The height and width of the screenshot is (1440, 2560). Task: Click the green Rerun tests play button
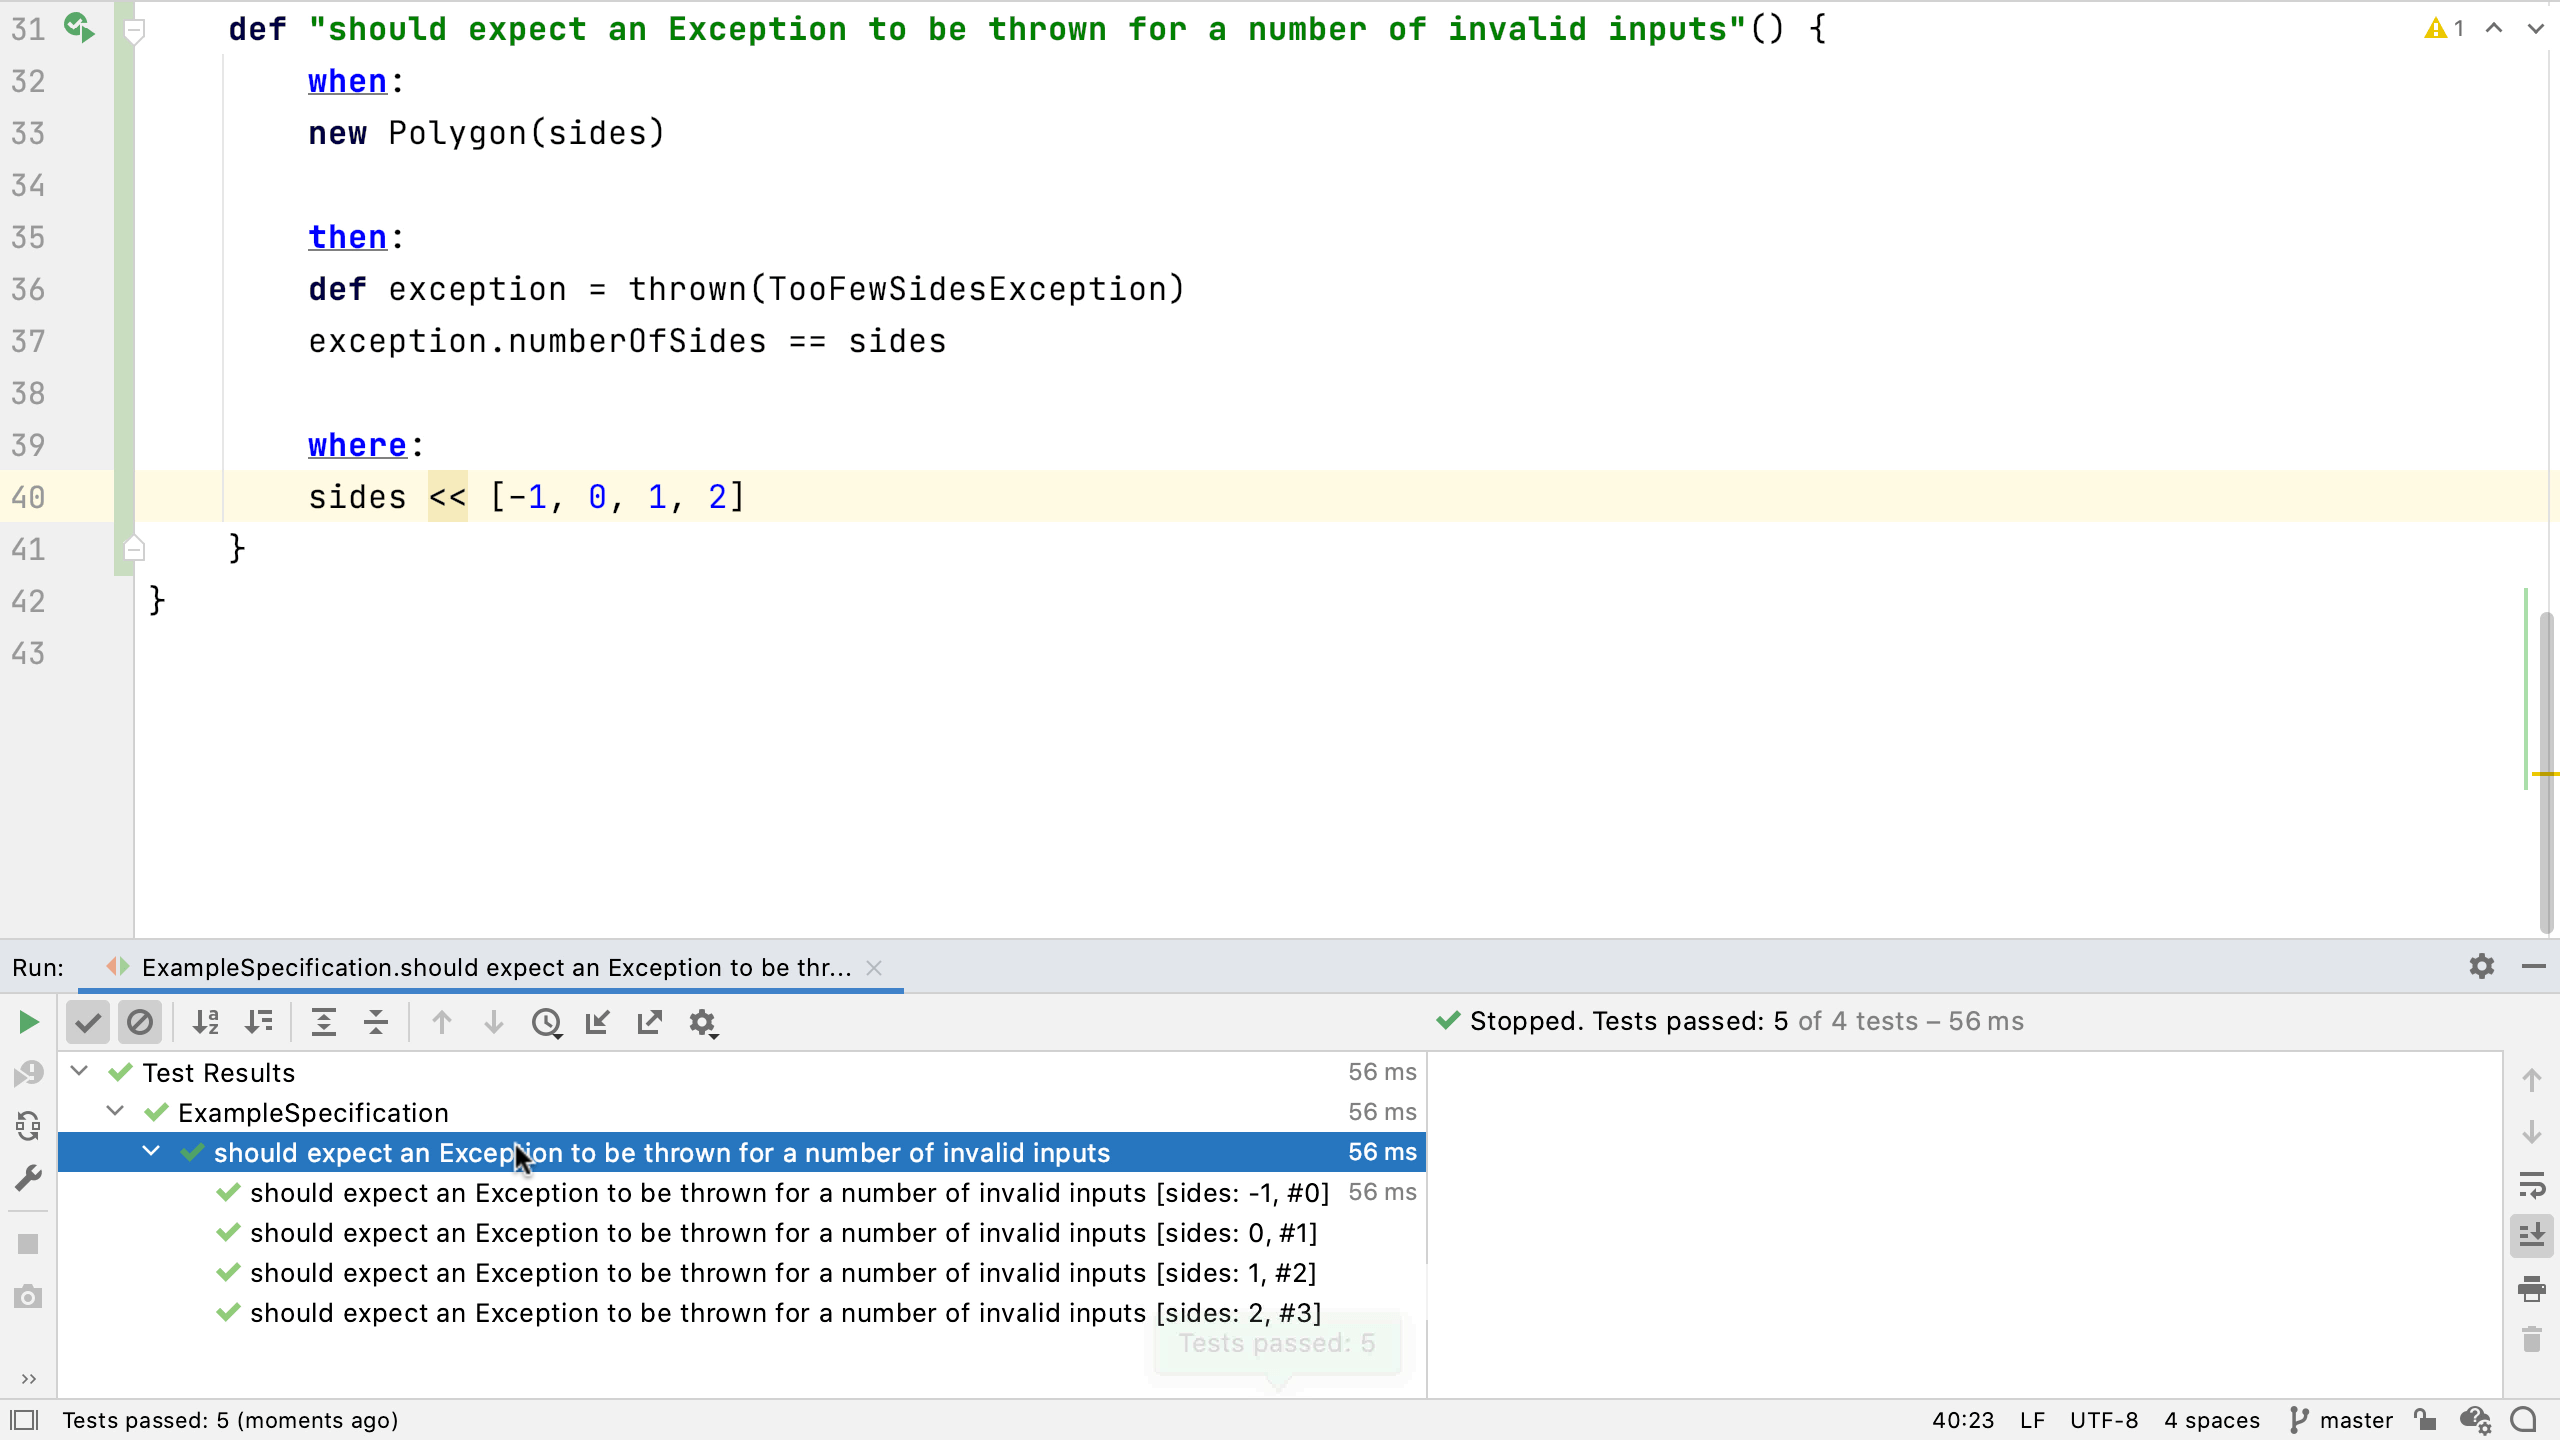point(28,1022)
